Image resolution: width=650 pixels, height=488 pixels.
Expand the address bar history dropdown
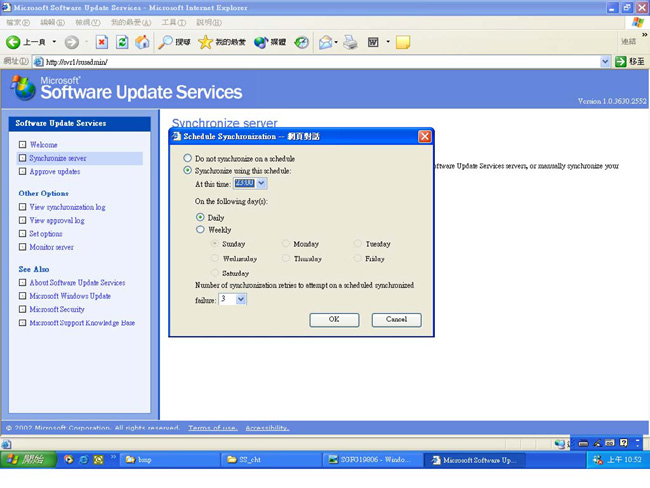(605, 62)
